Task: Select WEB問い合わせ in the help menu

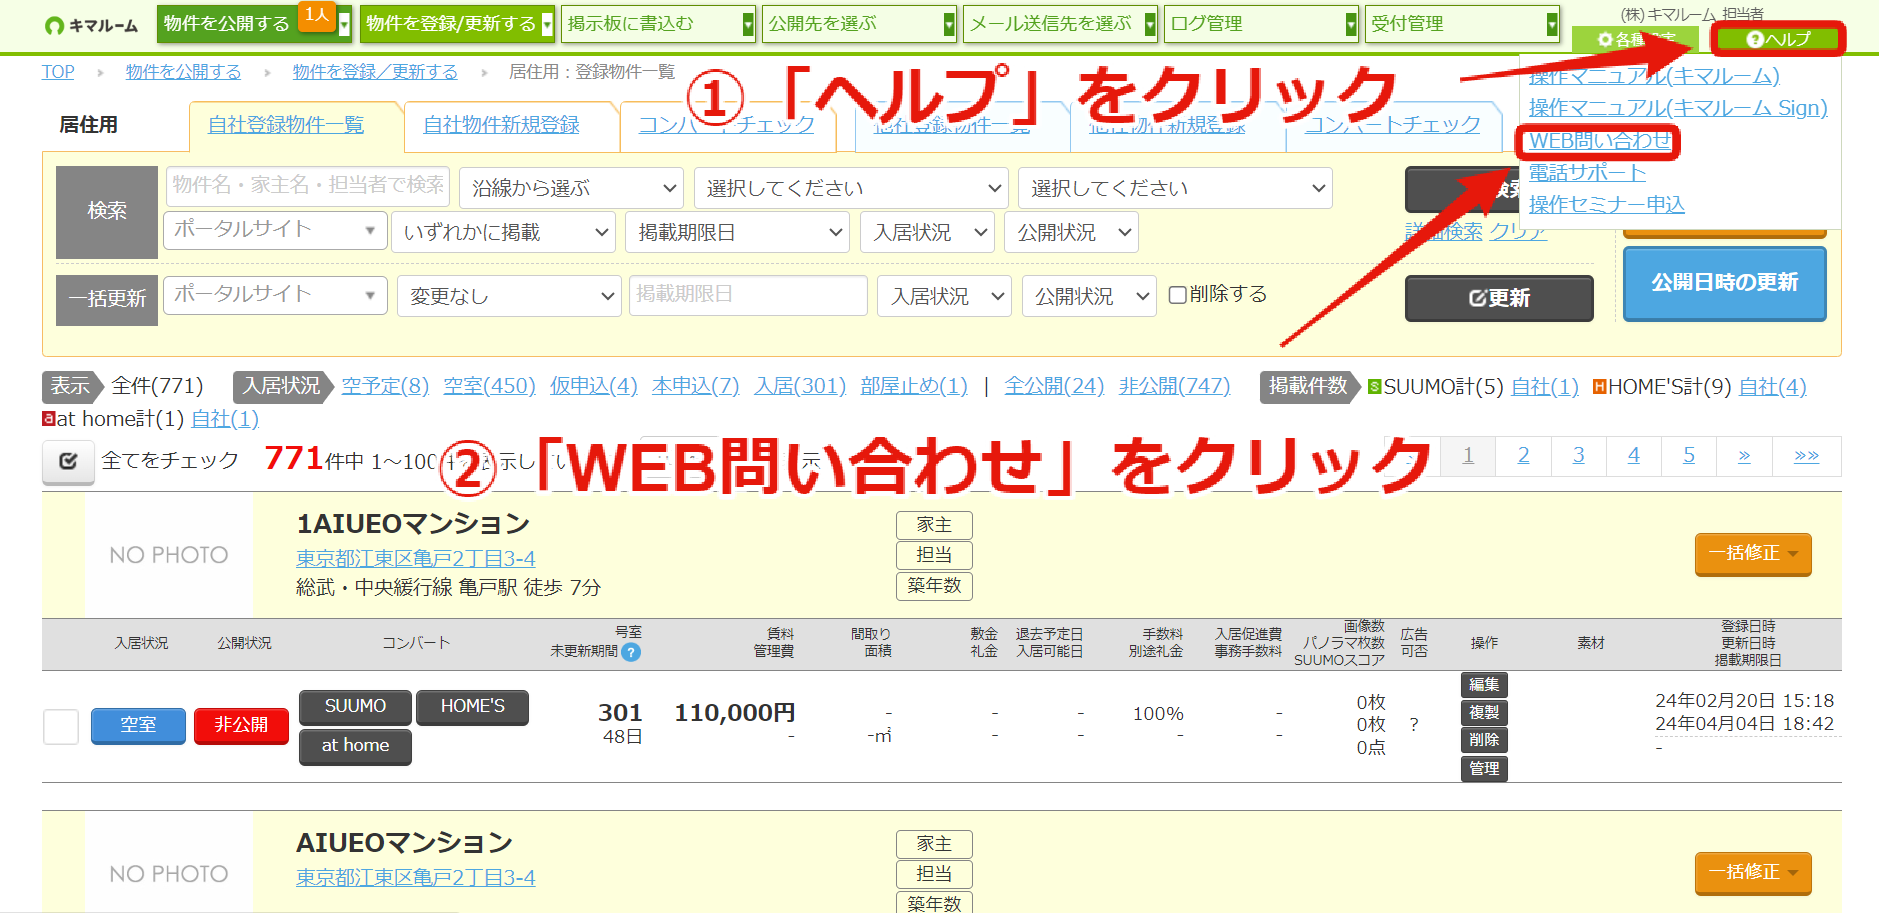Action: coord(1599,141)
